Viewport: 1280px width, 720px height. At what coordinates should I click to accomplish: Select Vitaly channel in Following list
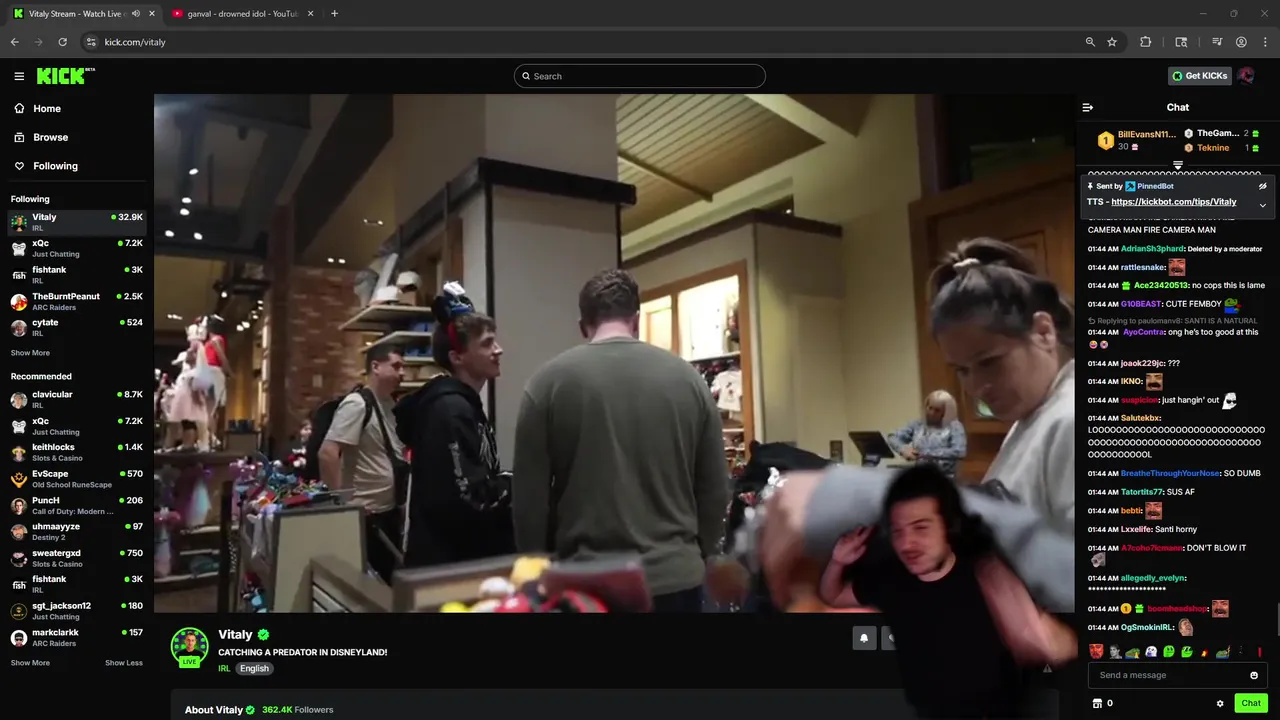coord(77,222)
